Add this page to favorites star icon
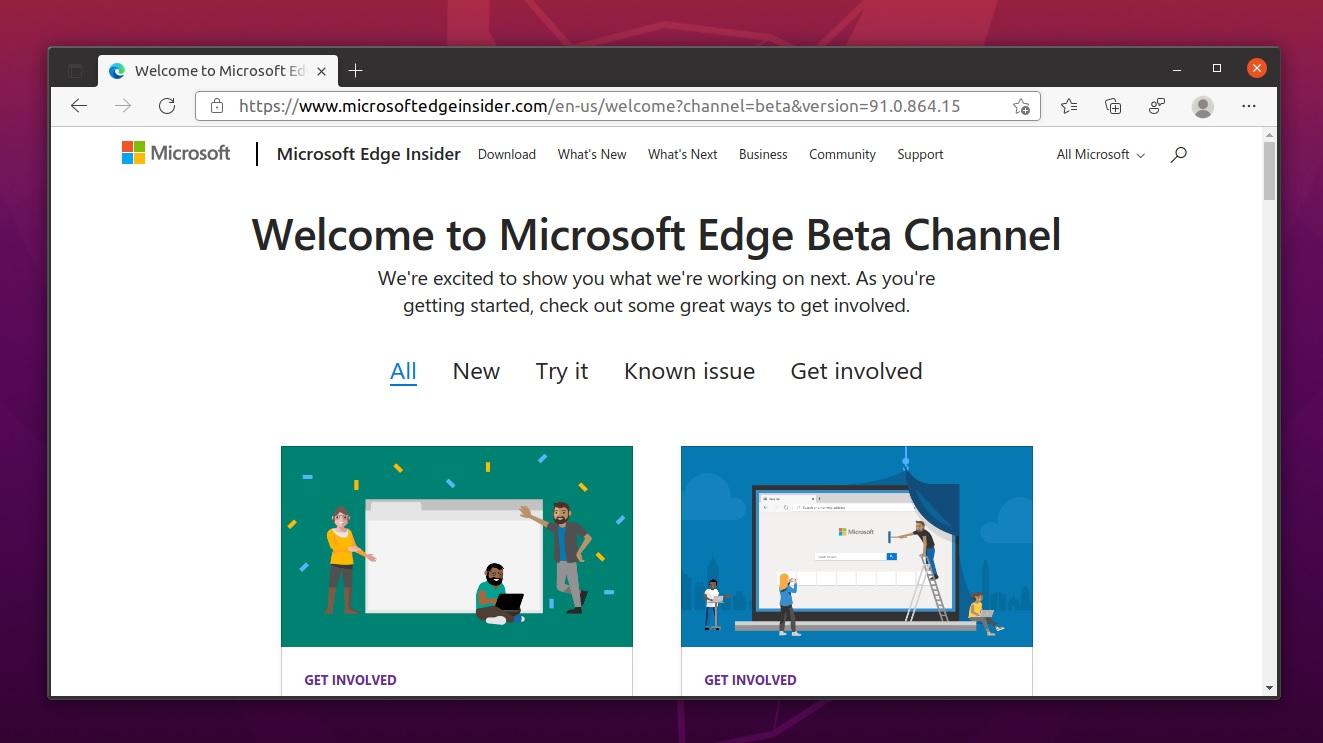 (1021, 106)
